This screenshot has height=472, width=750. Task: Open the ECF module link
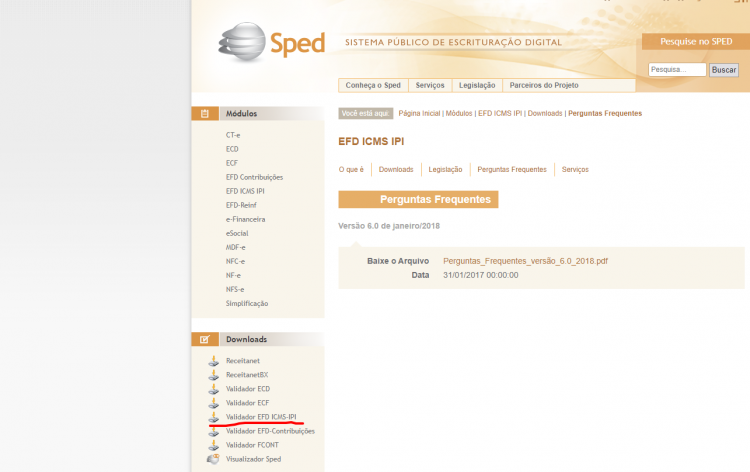click(x=232, y=163)
